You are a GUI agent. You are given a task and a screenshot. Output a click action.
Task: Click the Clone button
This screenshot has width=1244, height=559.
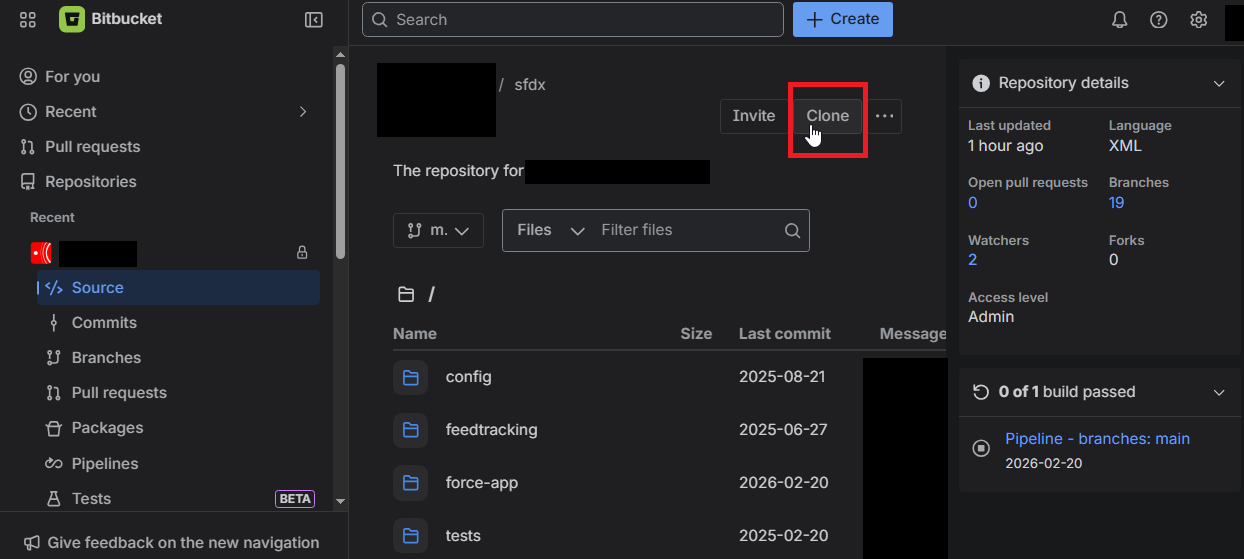(827, 116)
